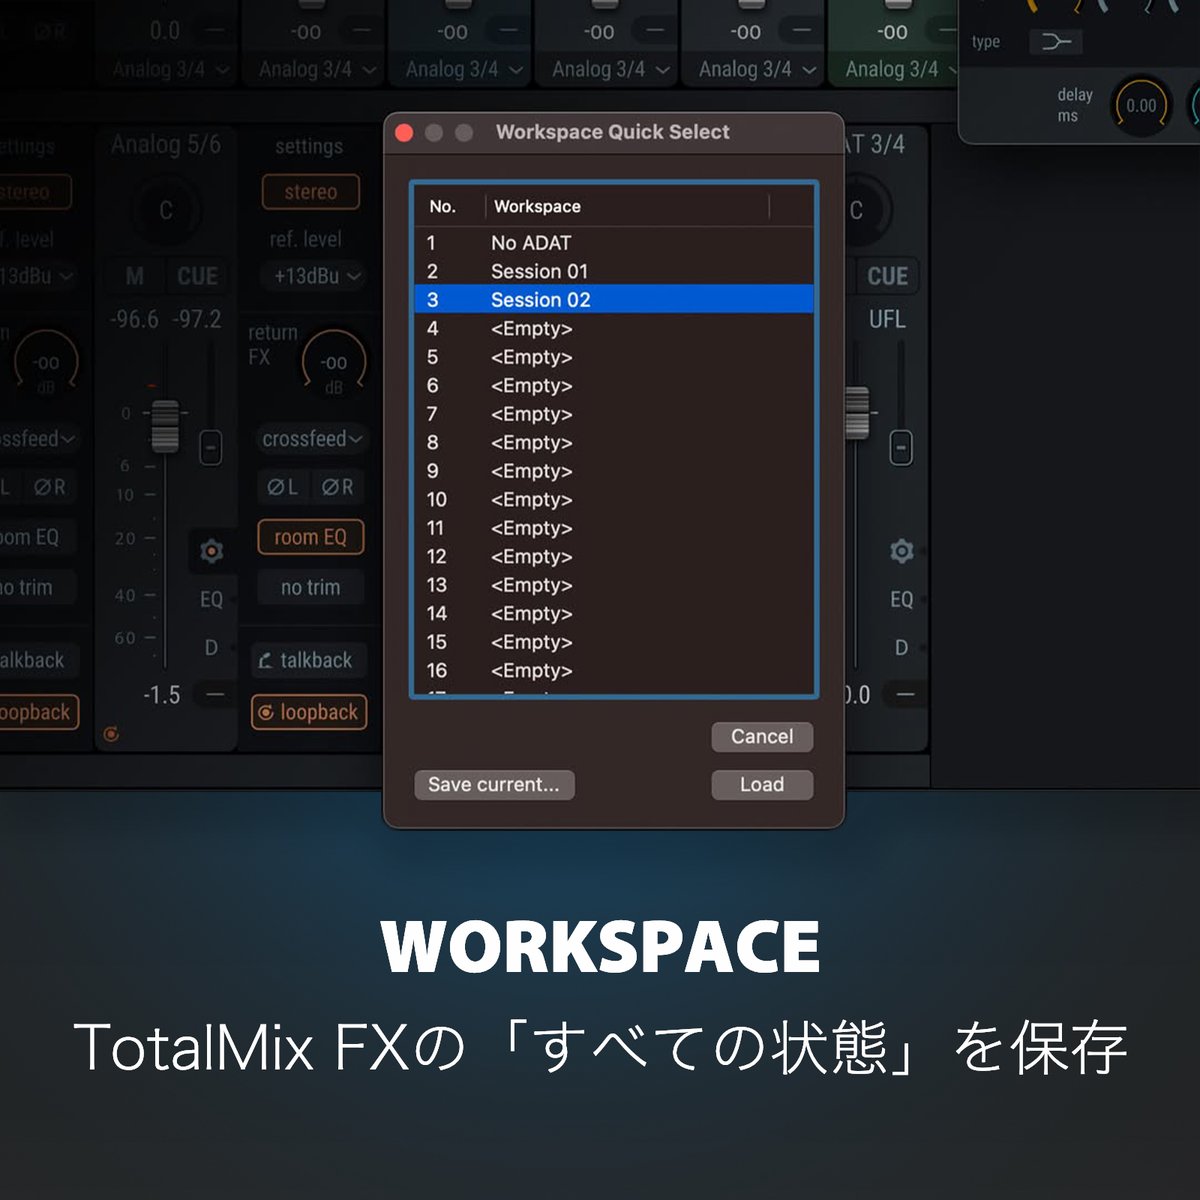Click the -1.5 gain value on Analog 5/6

point(162,695)
